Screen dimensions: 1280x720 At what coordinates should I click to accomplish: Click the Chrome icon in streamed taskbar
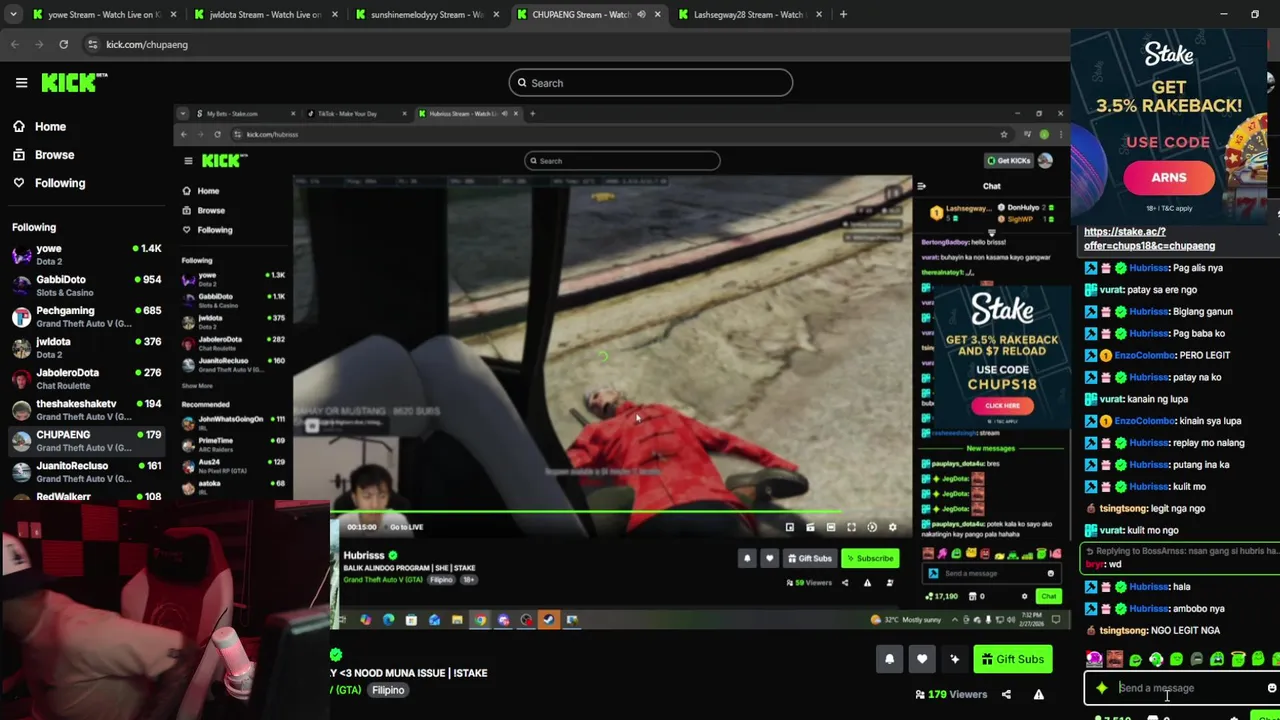point(480,620)
